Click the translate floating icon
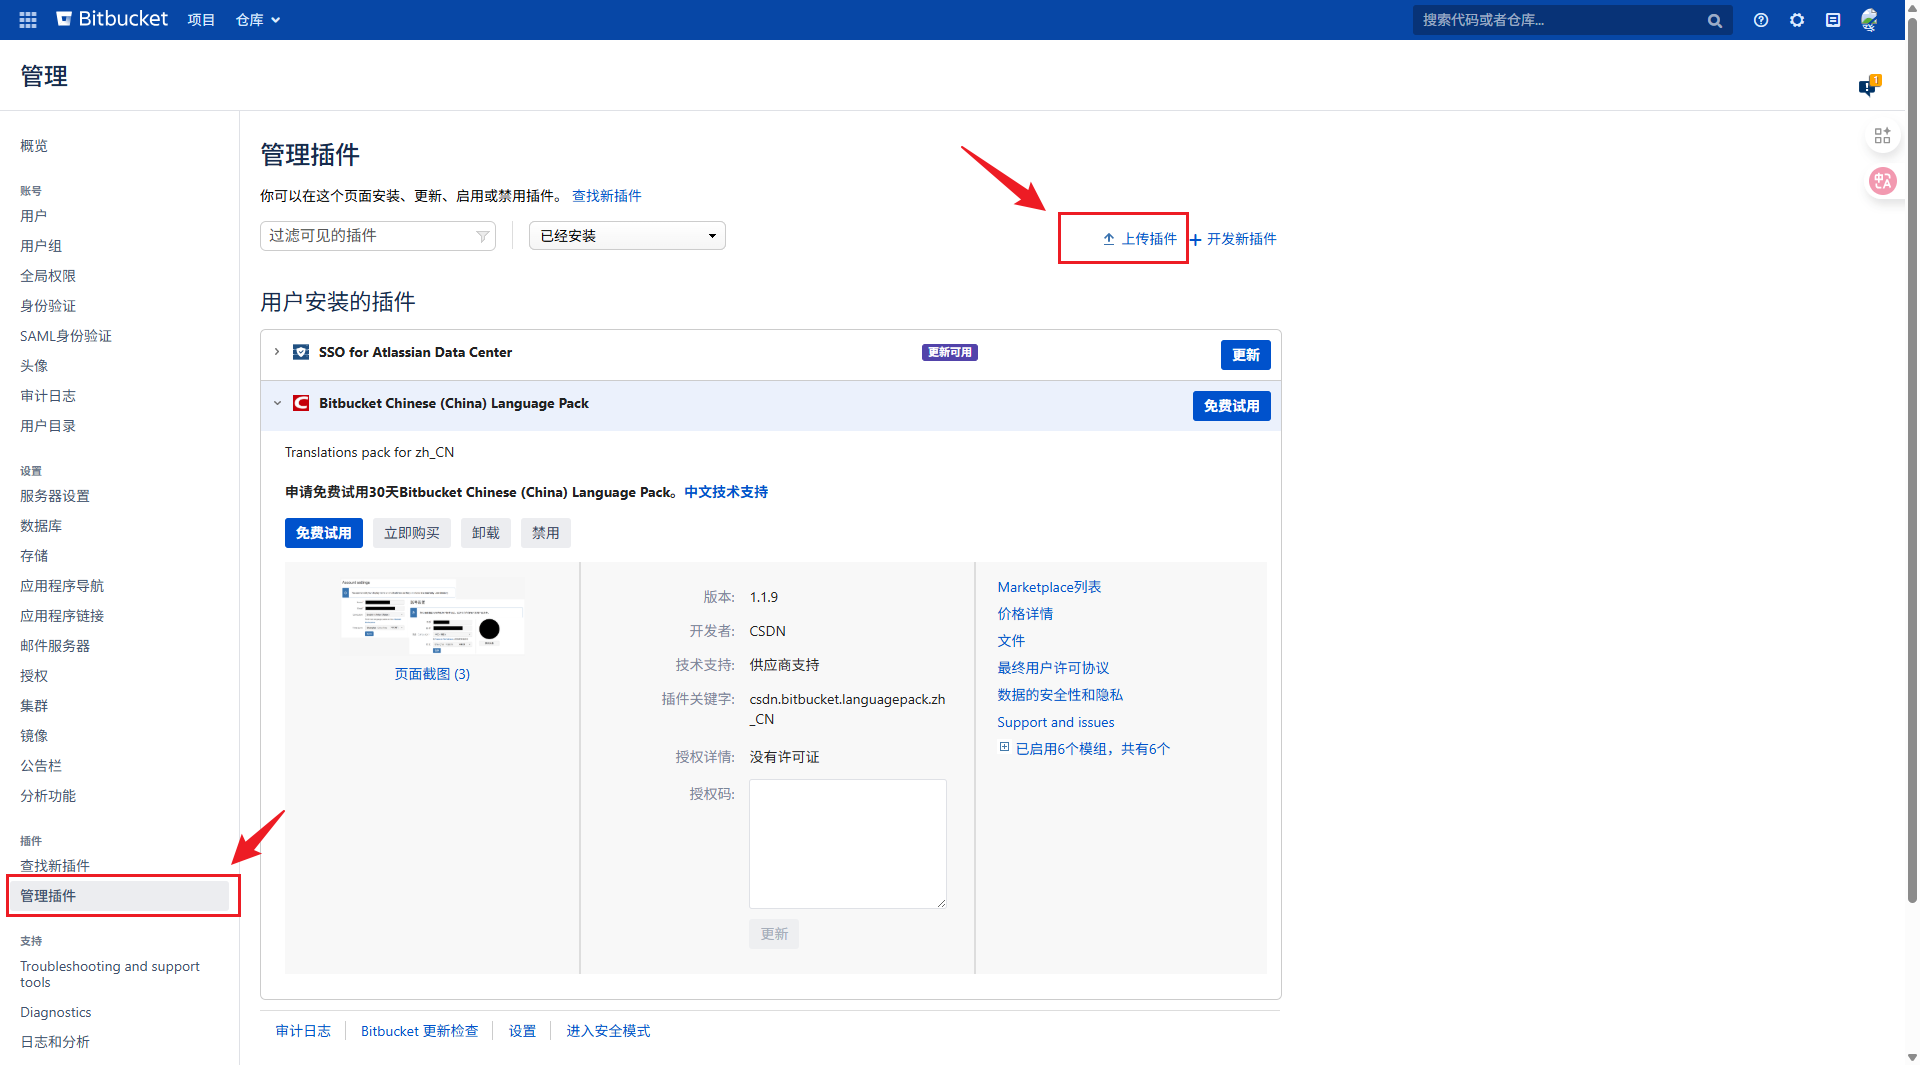The width and height of the screenshot is (1920, 1065). (x=1882, y=181)
